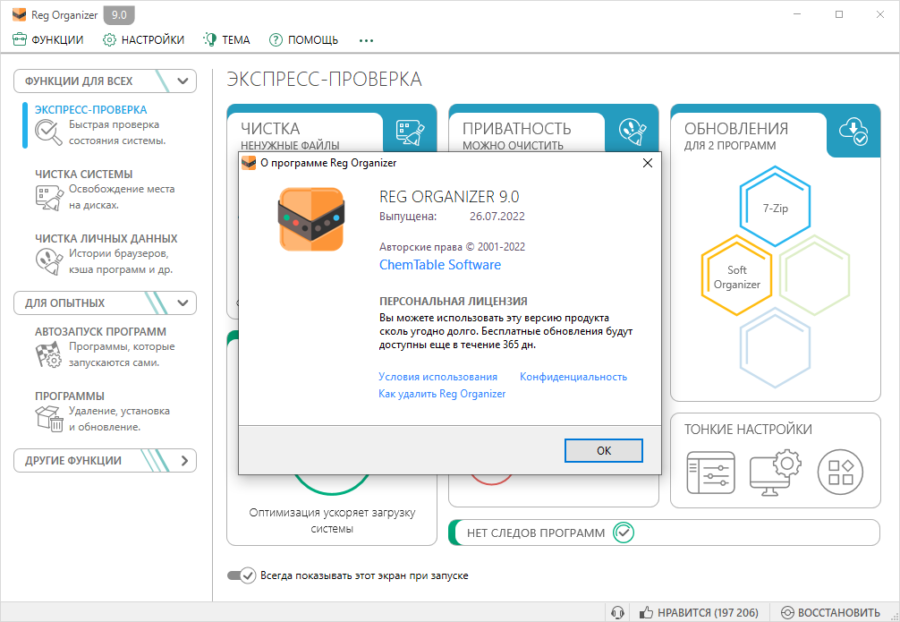This screenshot has width=900, height=622.
Task: Open the three-dots overflow menu
Action: [366, 40]
